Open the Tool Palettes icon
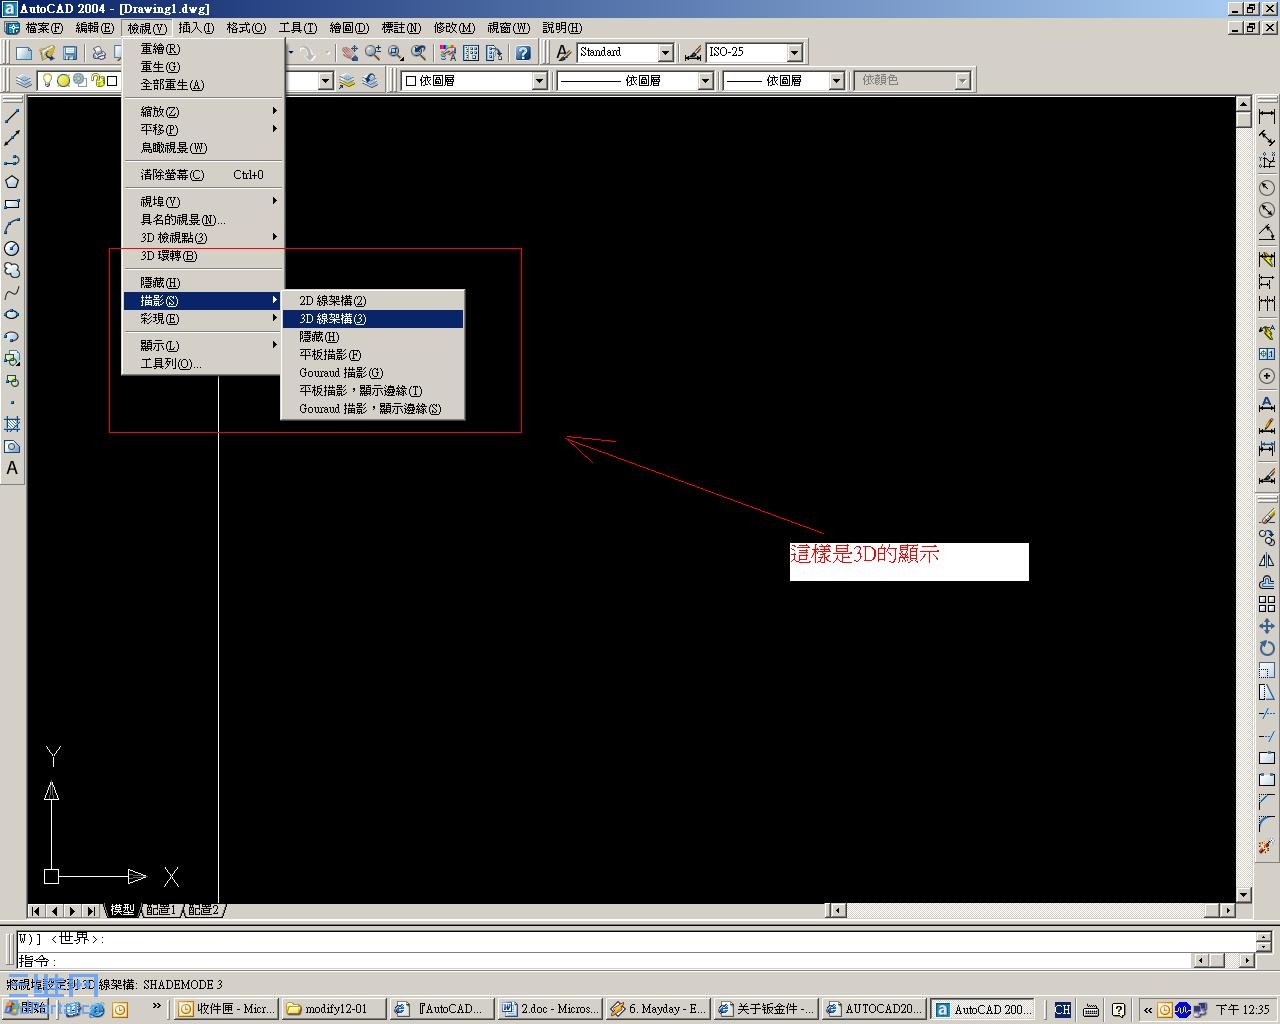1280x1024 pixels. tap(494, 53)
